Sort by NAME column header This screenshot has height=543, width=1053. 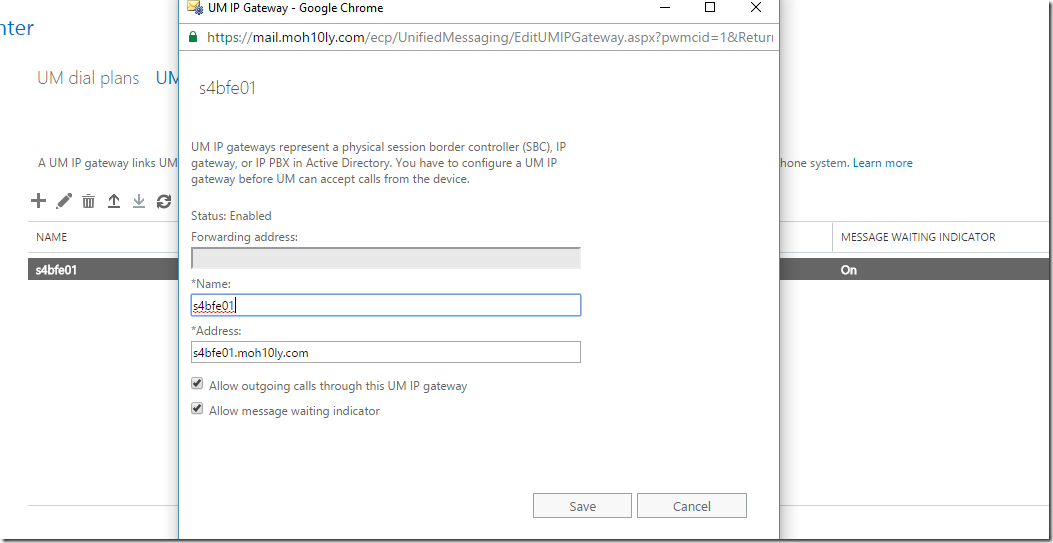(x=51, y=237)
